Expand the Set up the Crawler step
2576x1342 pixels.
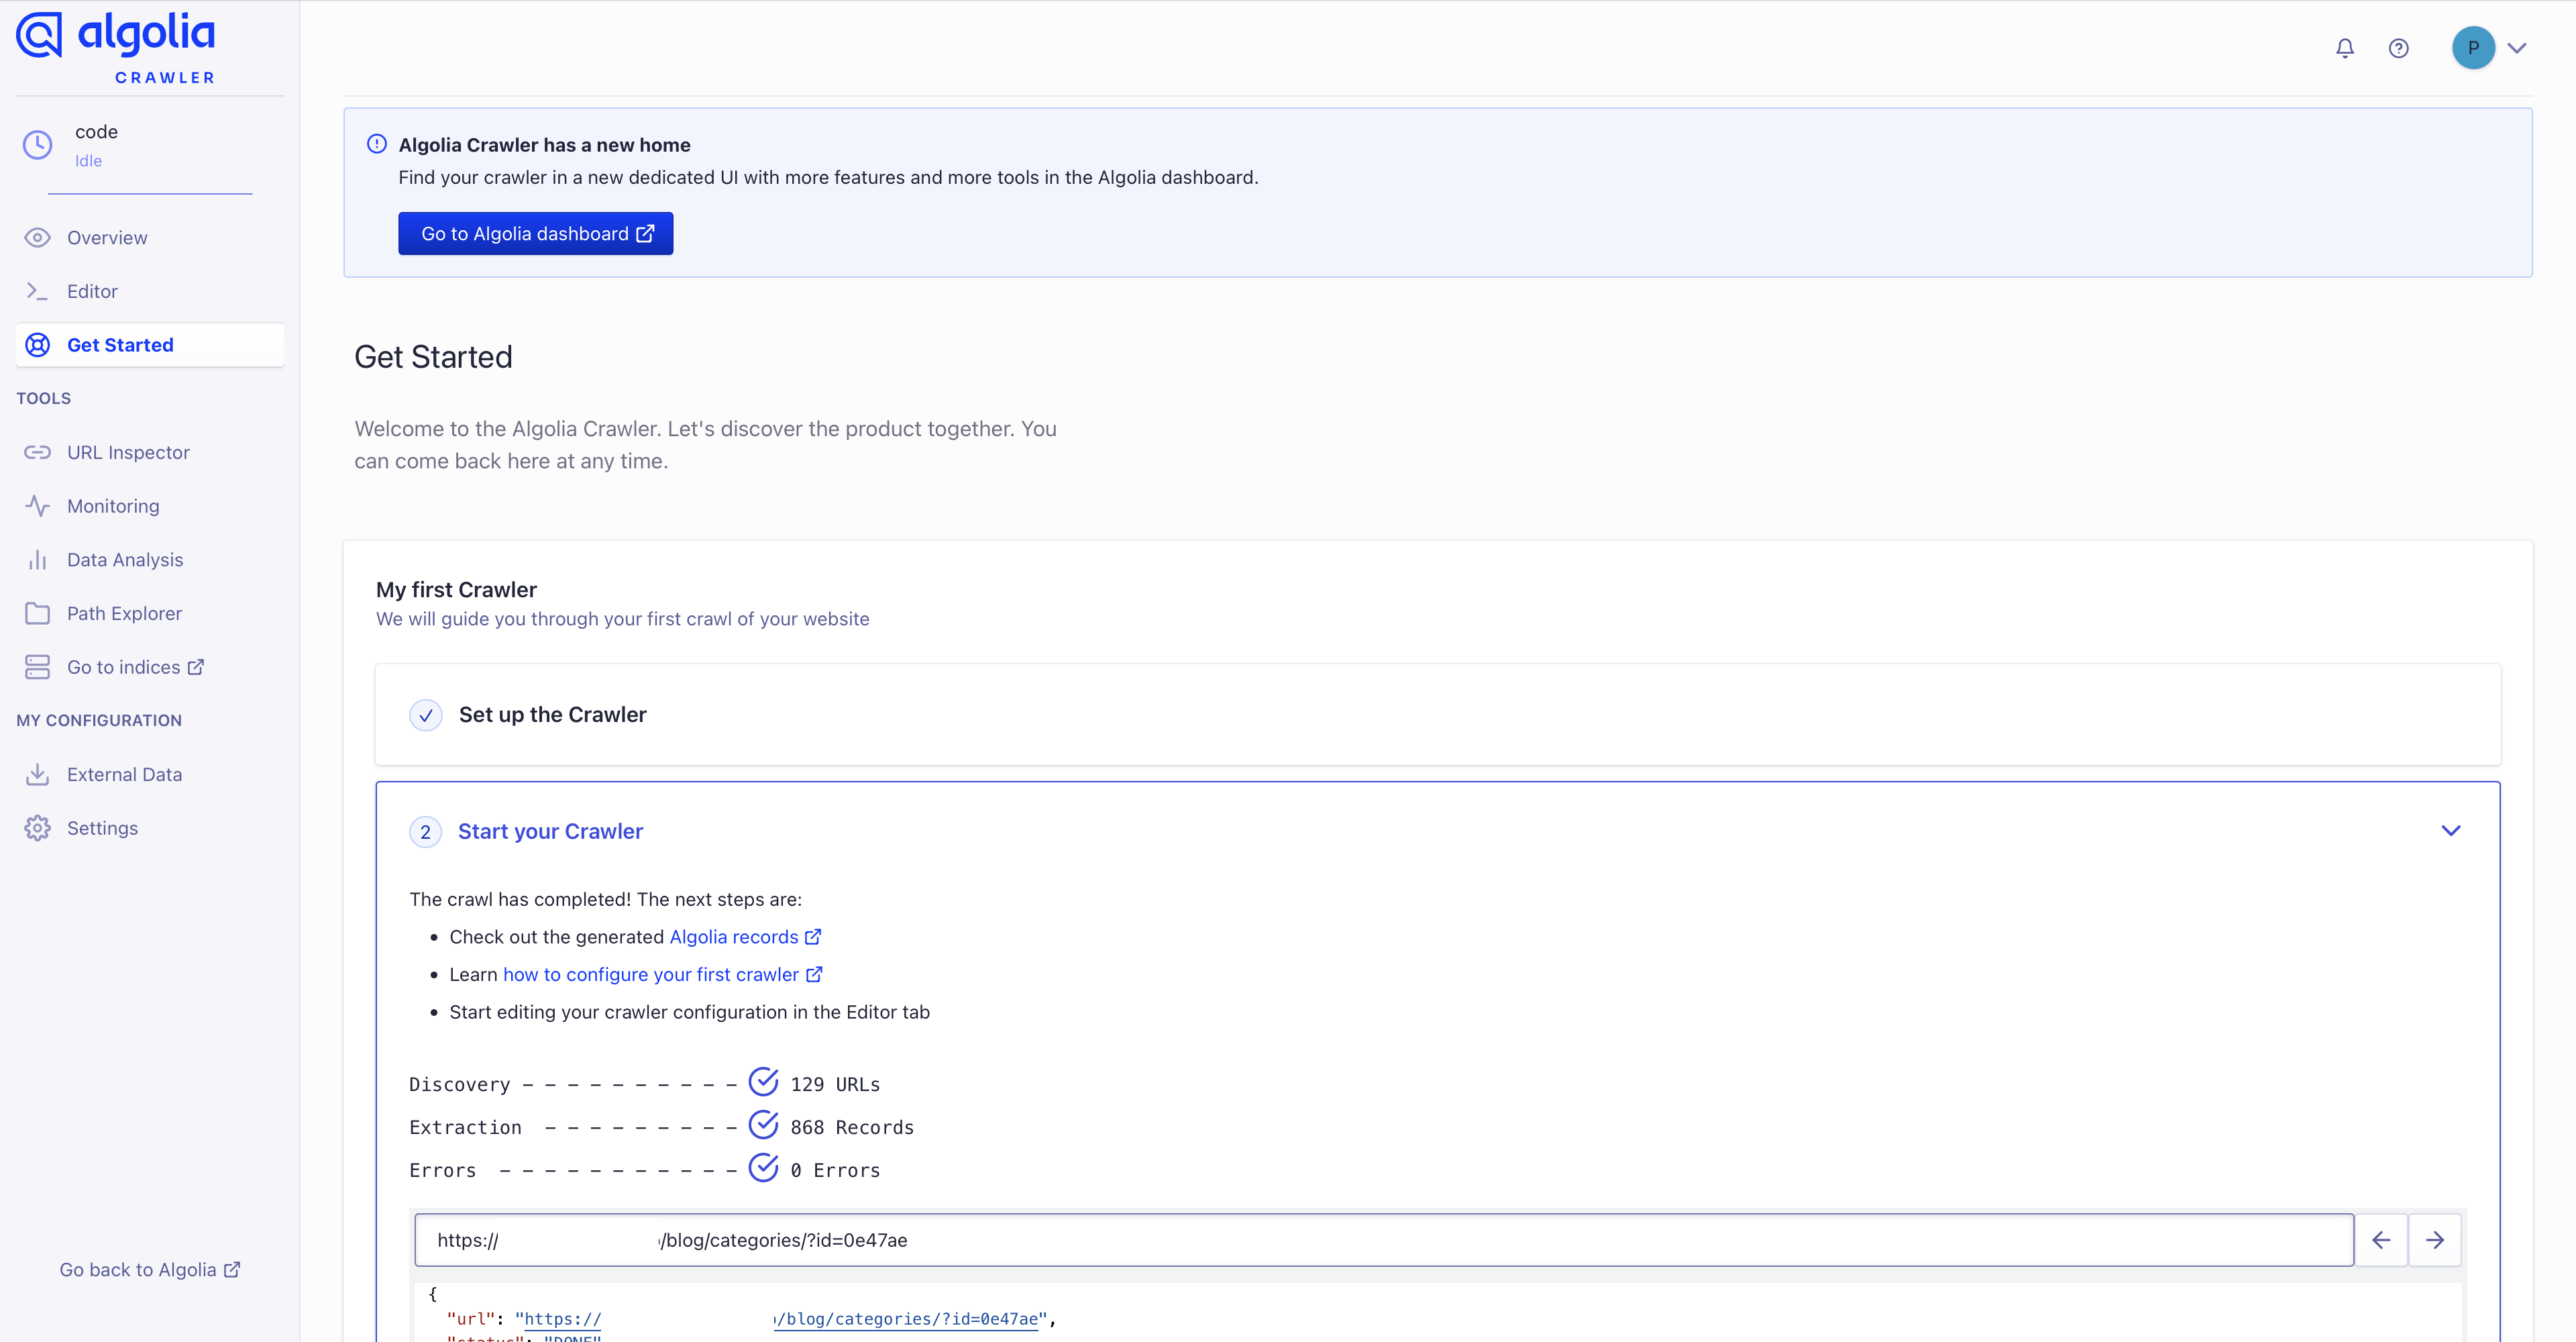[x=552, y=715]
